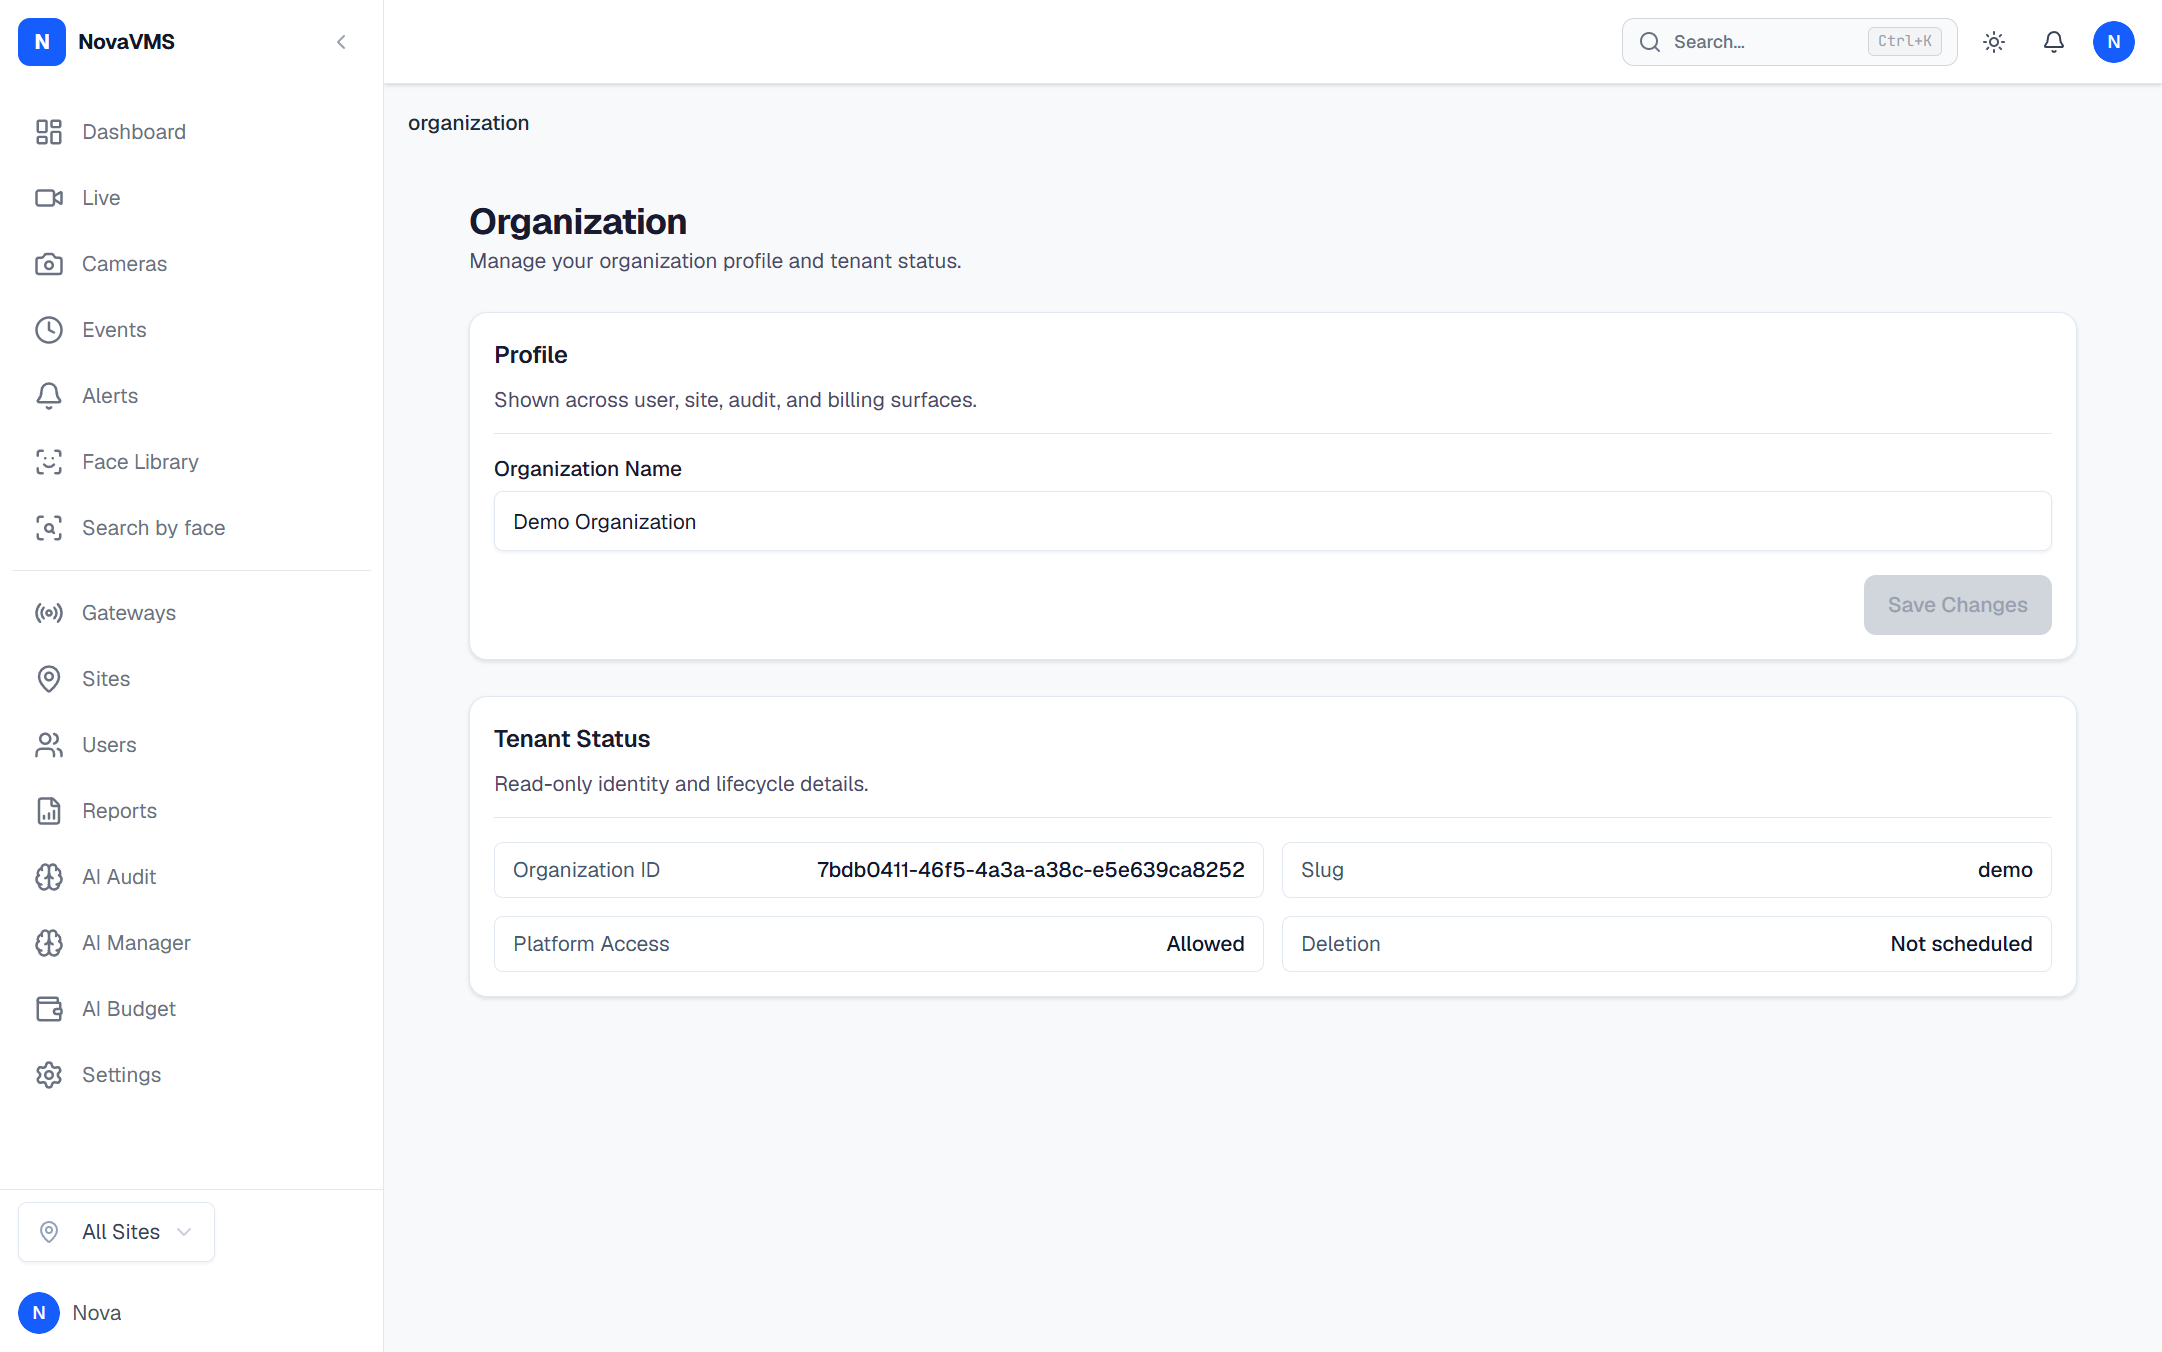Open the Reports page

[x=120, y=811]
